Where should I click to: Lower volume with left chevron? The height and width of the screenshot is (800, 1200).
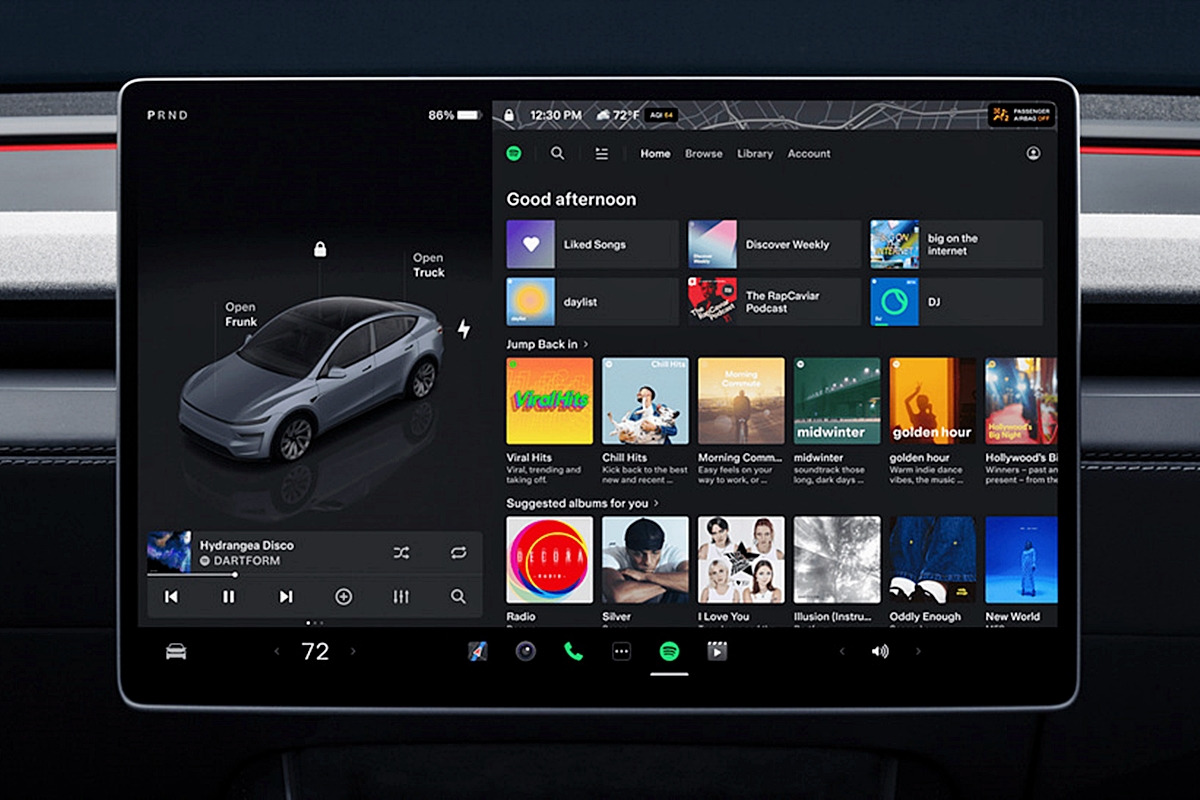click(842, 652)
